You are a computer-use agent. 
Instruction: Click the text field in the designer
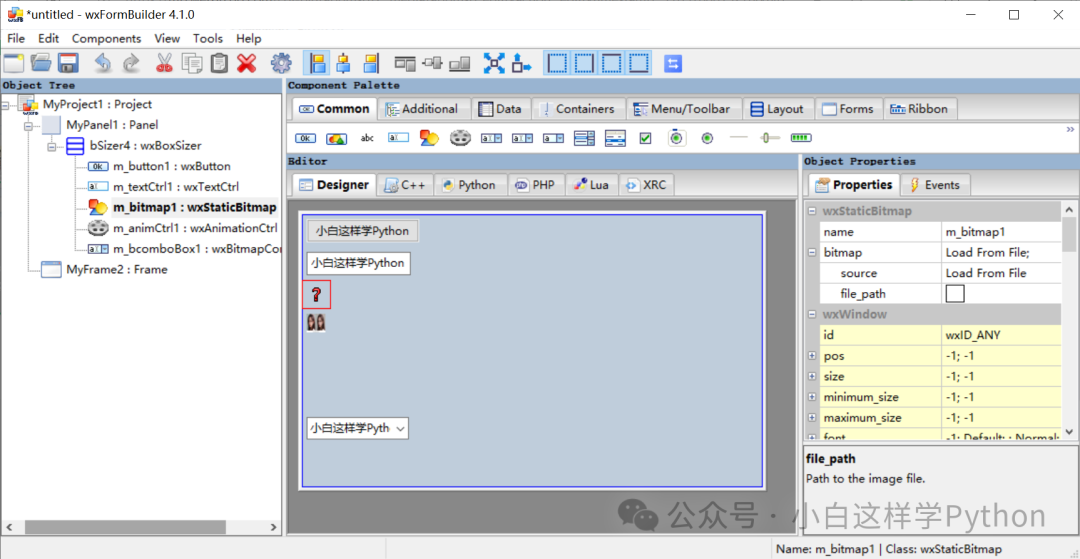click(359, 263)
